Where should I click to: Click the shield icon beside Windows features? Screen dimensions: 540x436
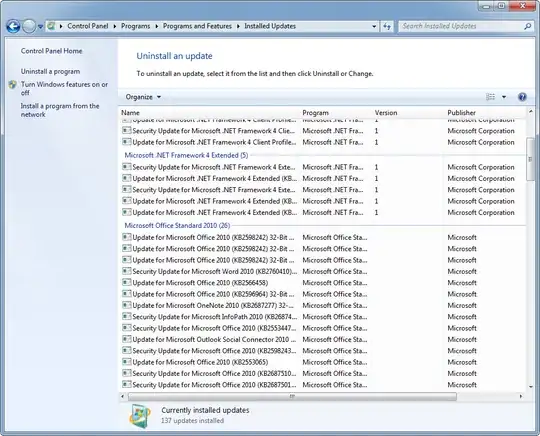[x=13, y=85]
